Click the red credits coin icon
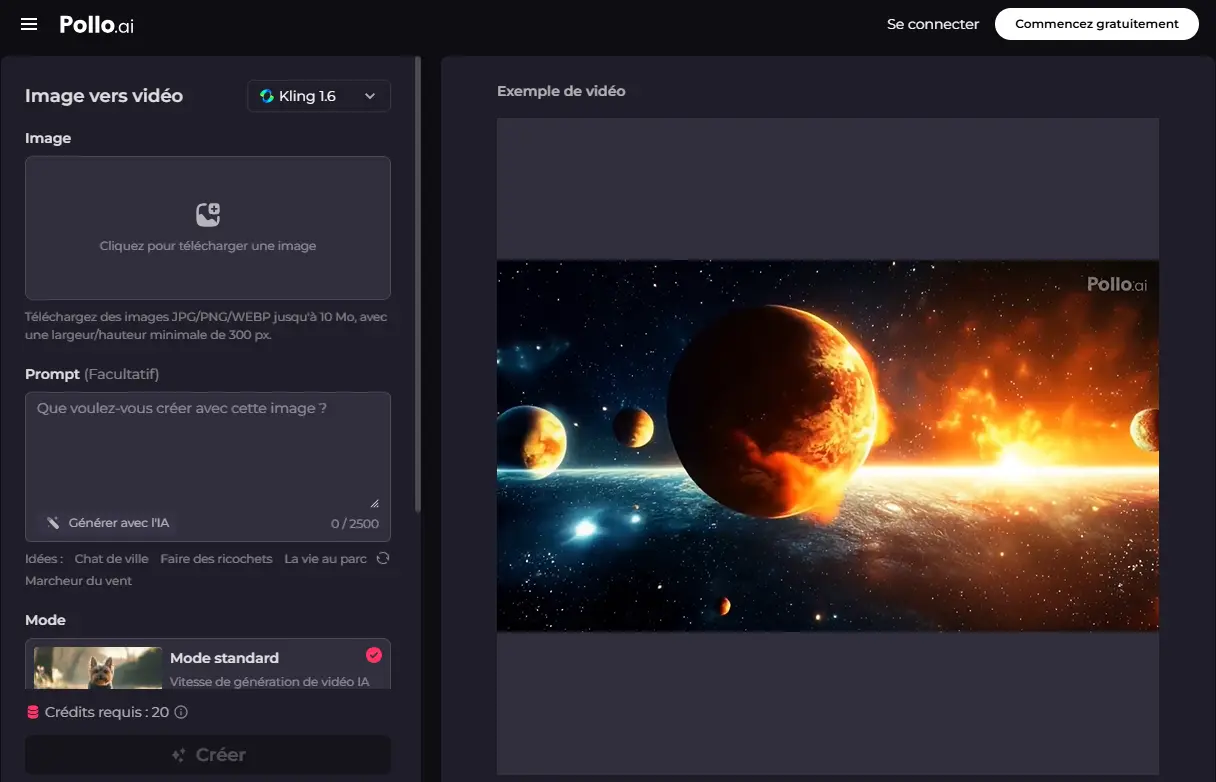The height and width of the screenshot is (782, 1216). click(33, 713)
